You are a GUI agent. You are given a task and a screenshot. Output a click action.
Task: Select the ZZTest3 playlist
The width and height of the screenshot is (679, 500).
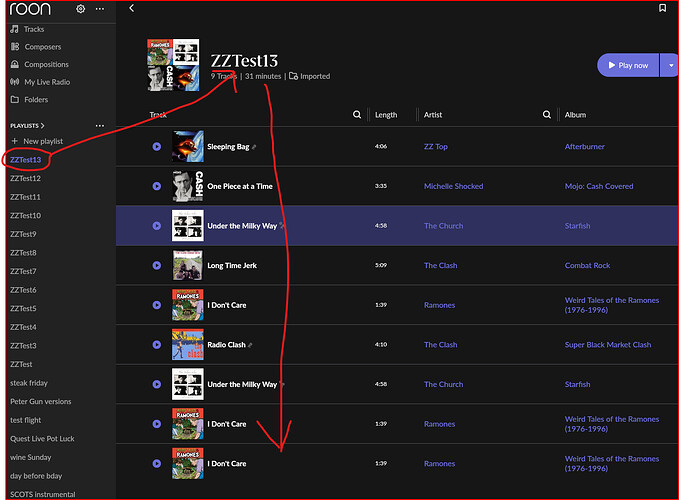pos(23,346)
